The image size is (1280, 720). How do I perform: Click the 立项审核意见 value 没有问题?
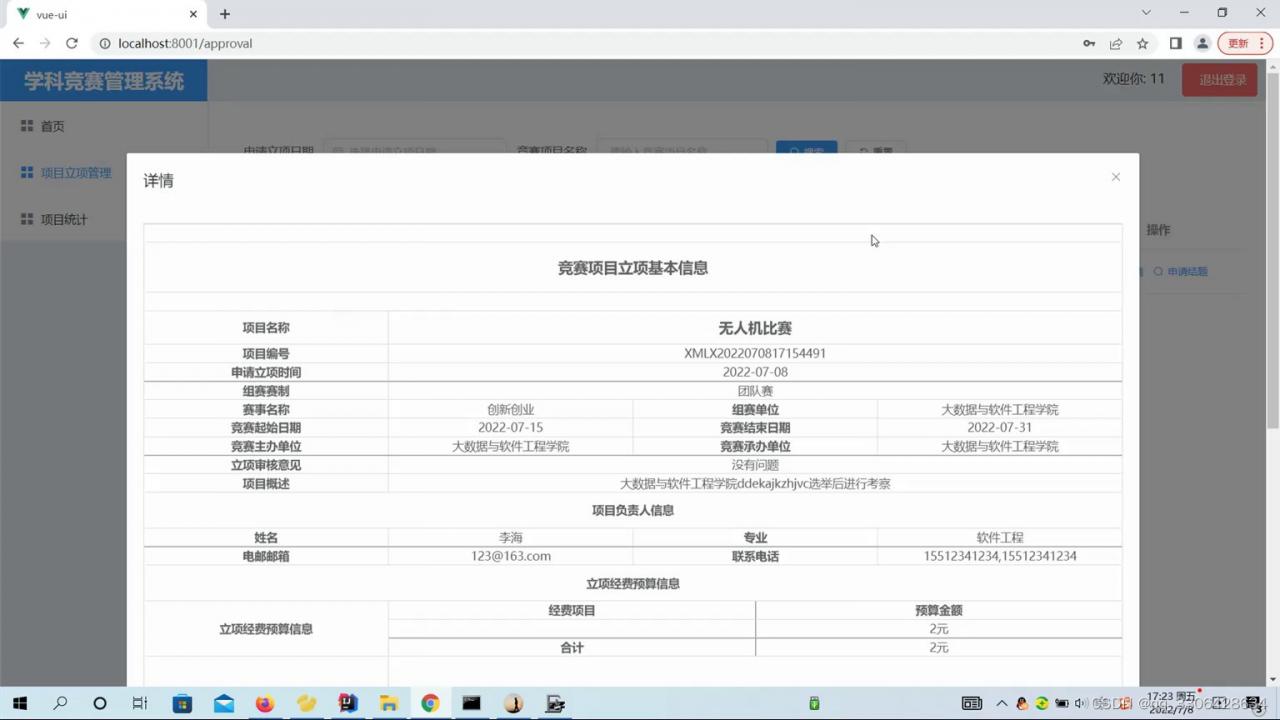[x=755, y=465]
